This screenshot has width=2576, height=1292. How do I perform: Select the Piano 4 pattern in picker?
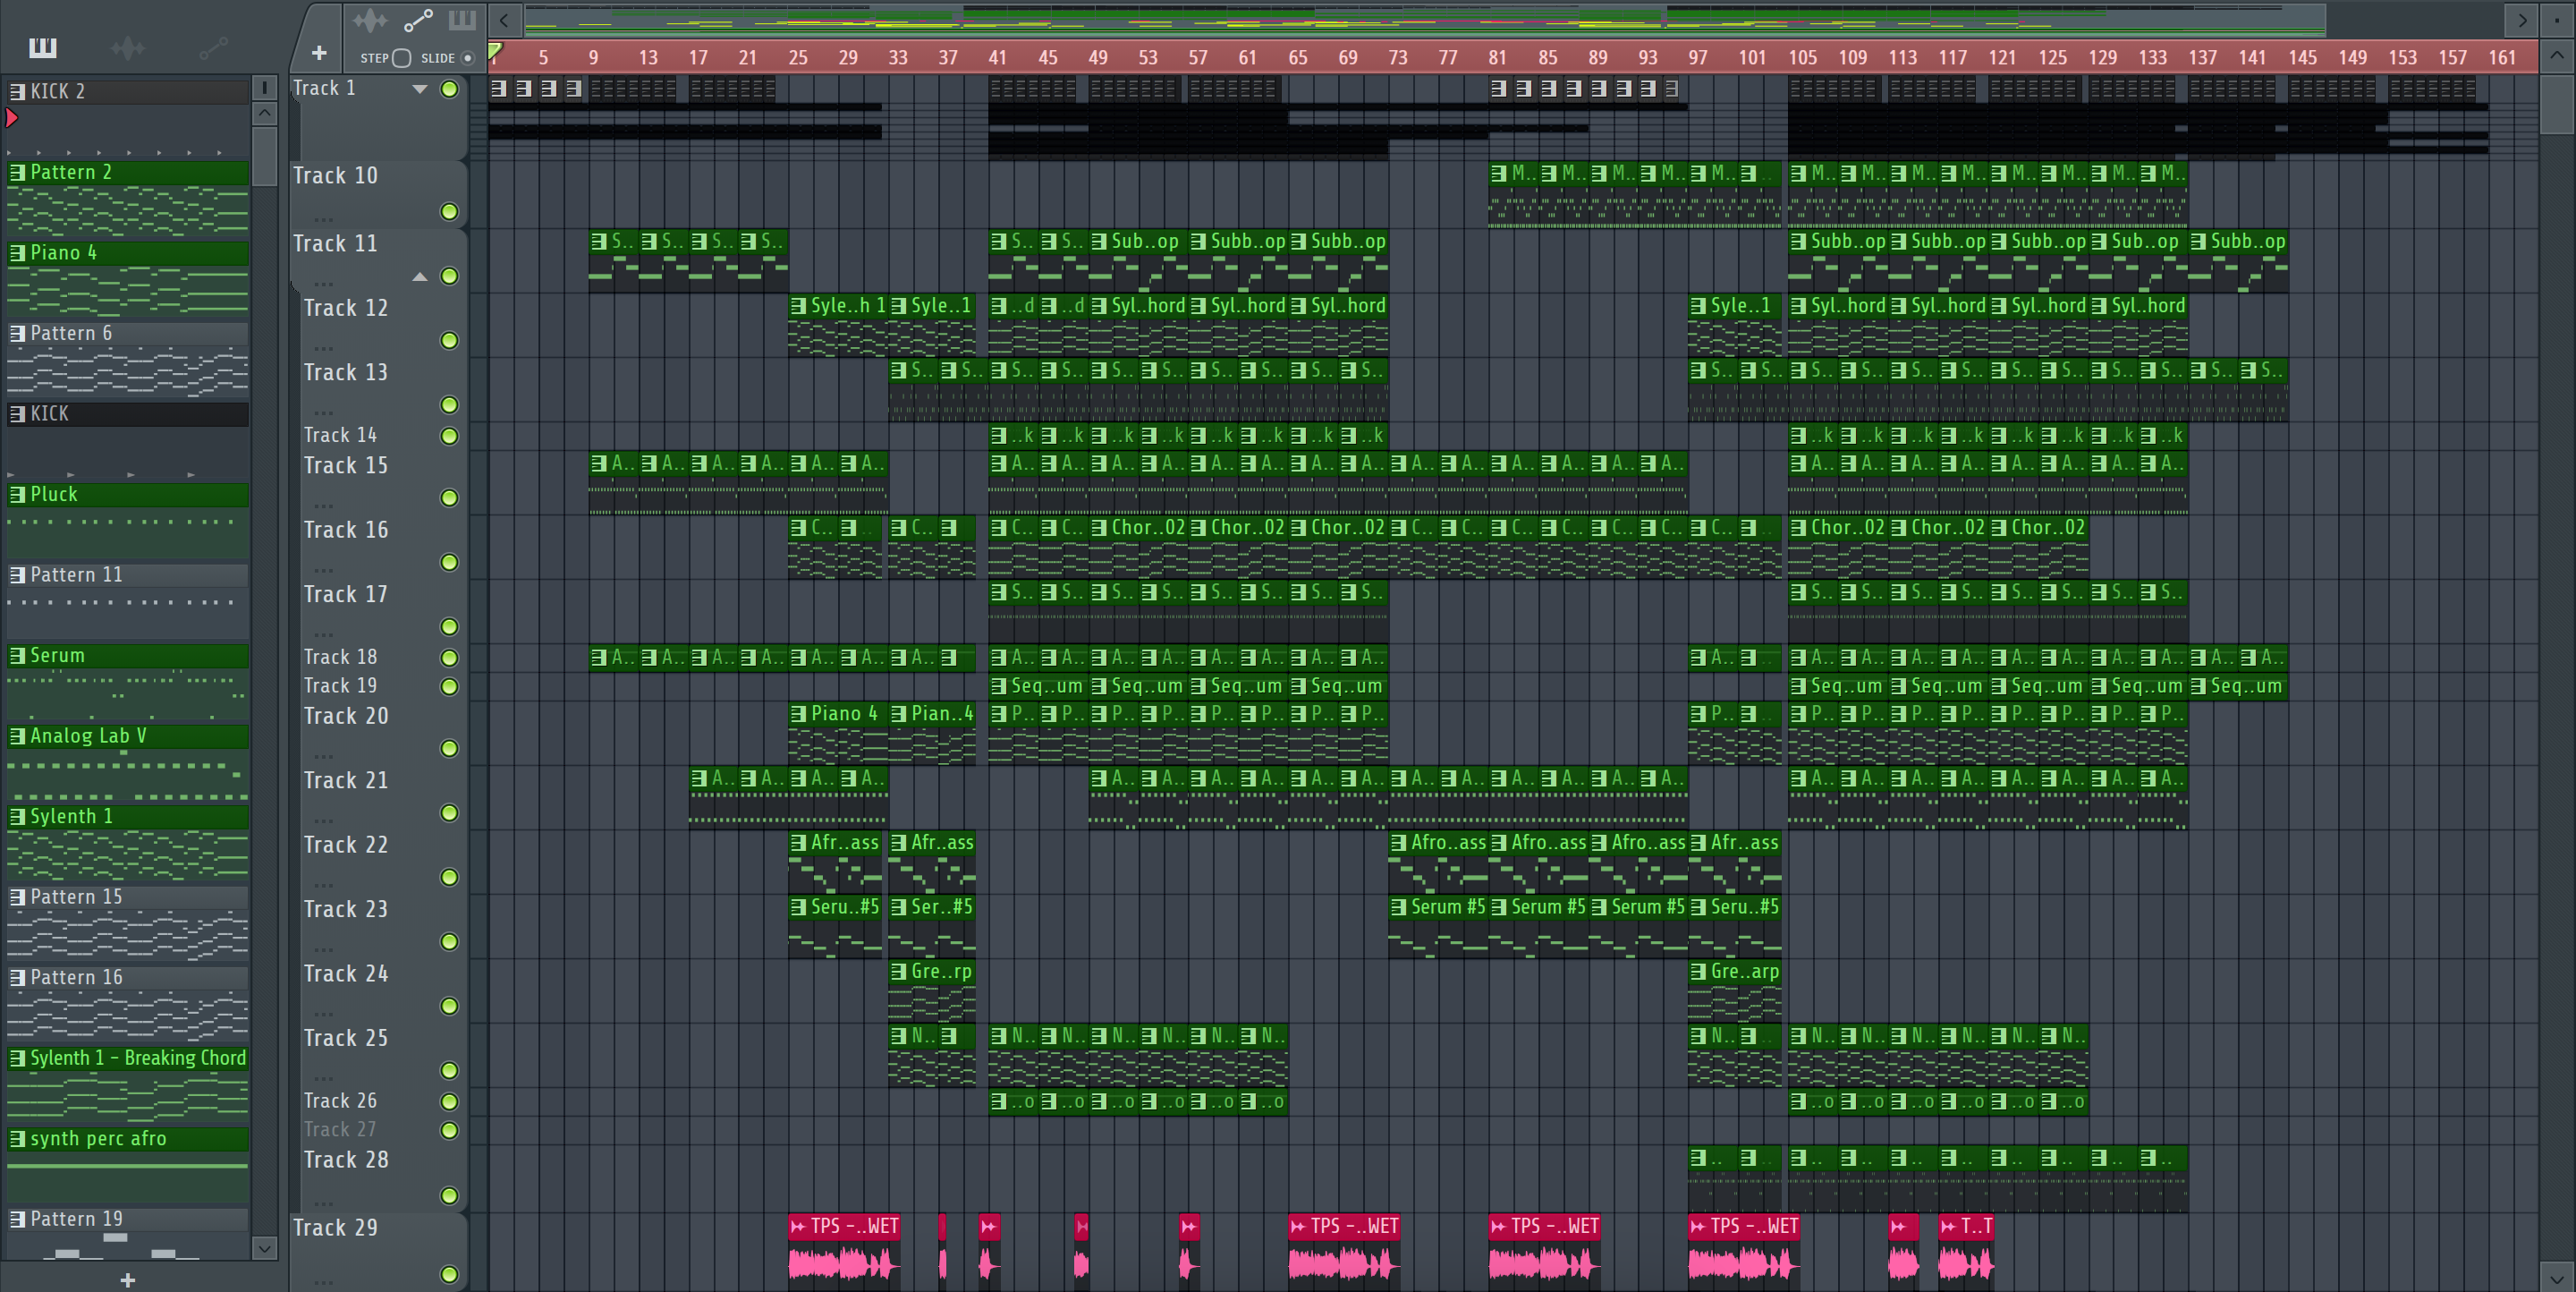point(128,253)
